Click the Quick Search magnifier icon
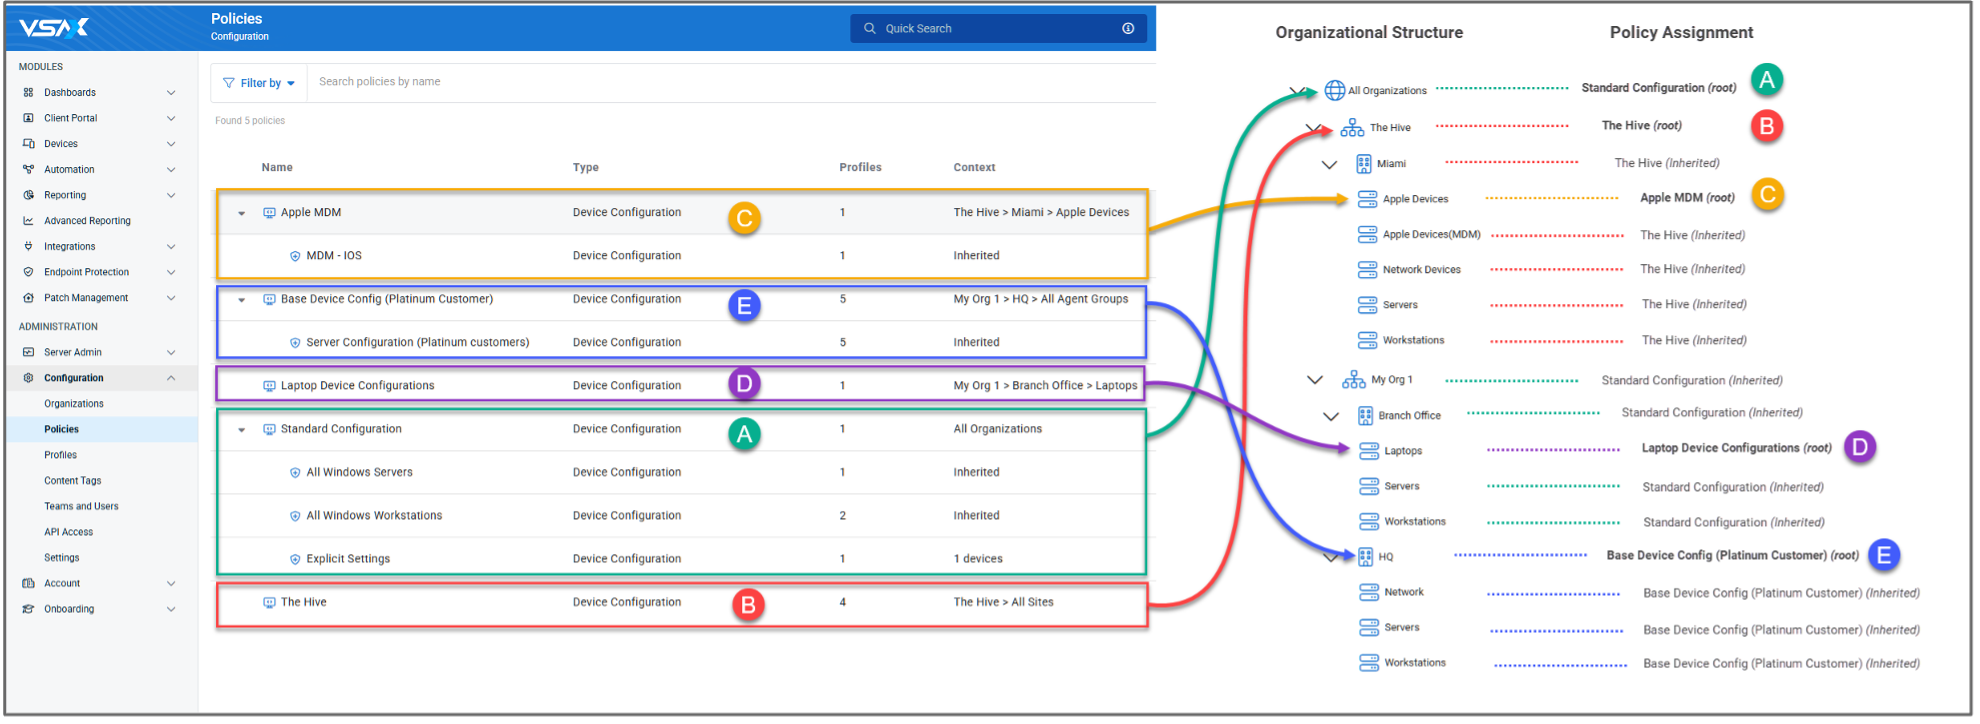The image size is (1980, 724). [870, 28]
